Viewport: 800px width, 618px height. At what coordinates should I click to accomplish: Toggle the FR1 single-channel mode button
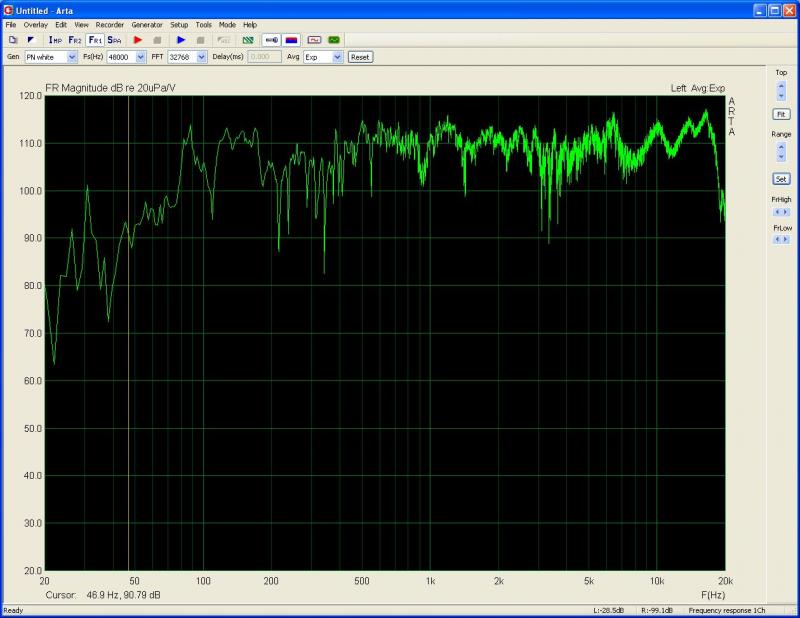click(95, 40)
